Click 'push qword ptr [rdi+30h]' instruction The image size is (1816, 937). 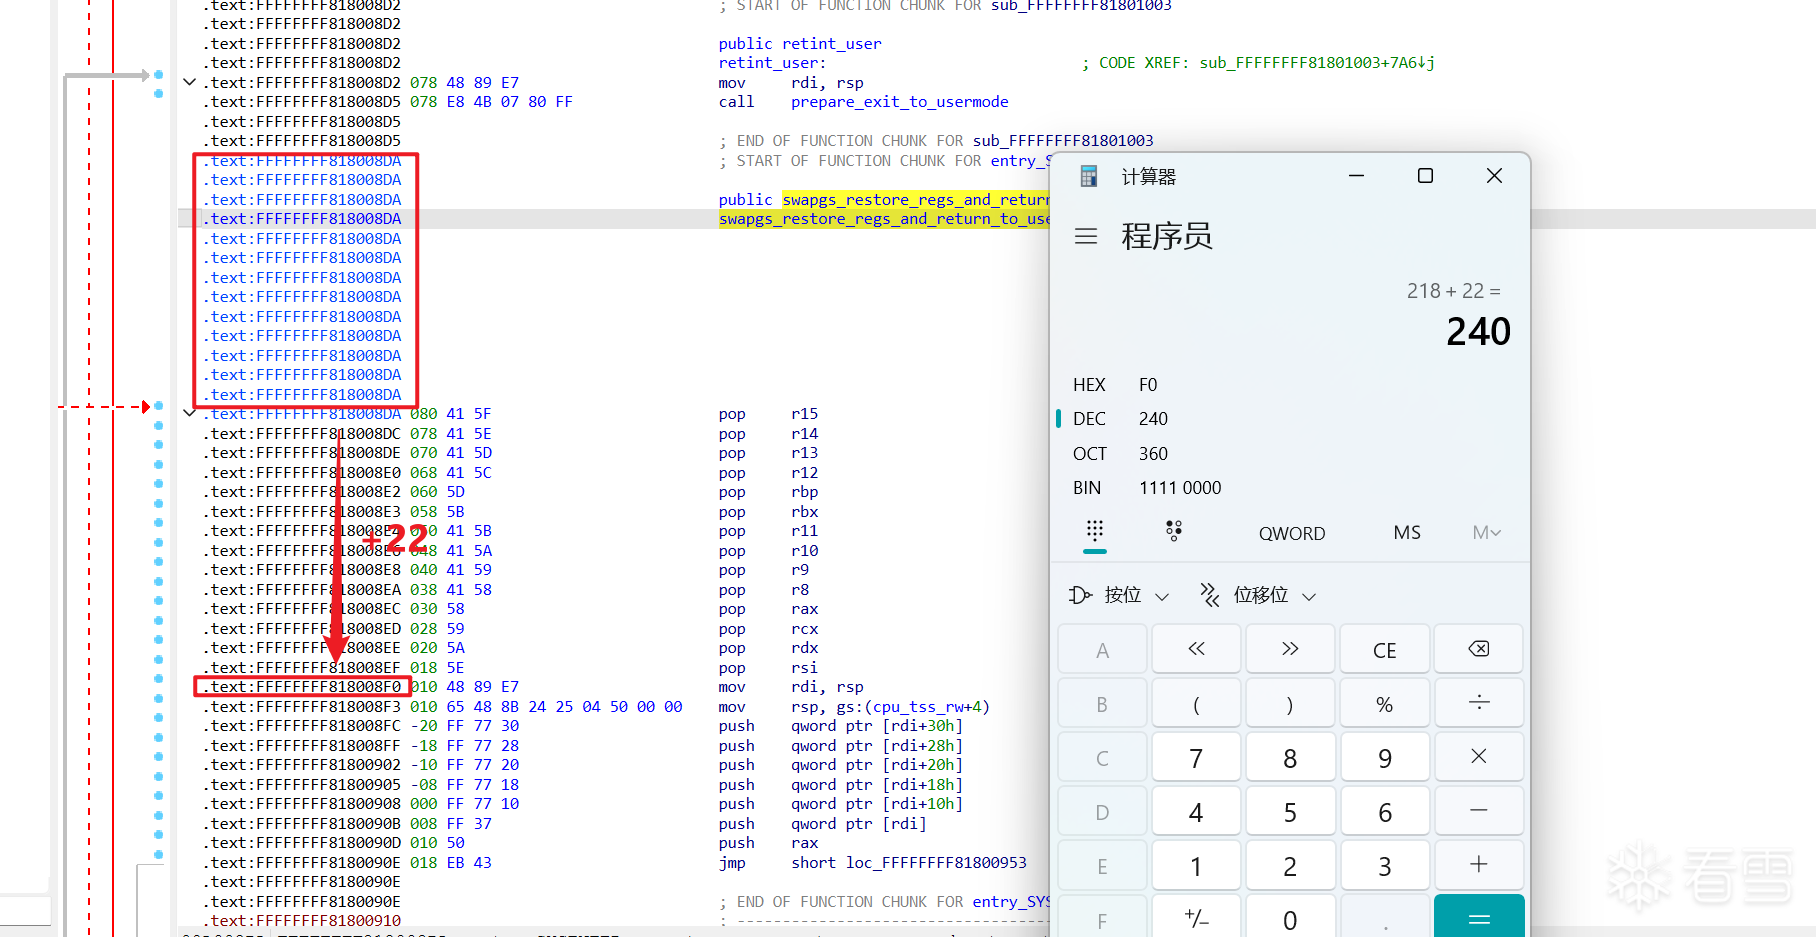(841, 726)
